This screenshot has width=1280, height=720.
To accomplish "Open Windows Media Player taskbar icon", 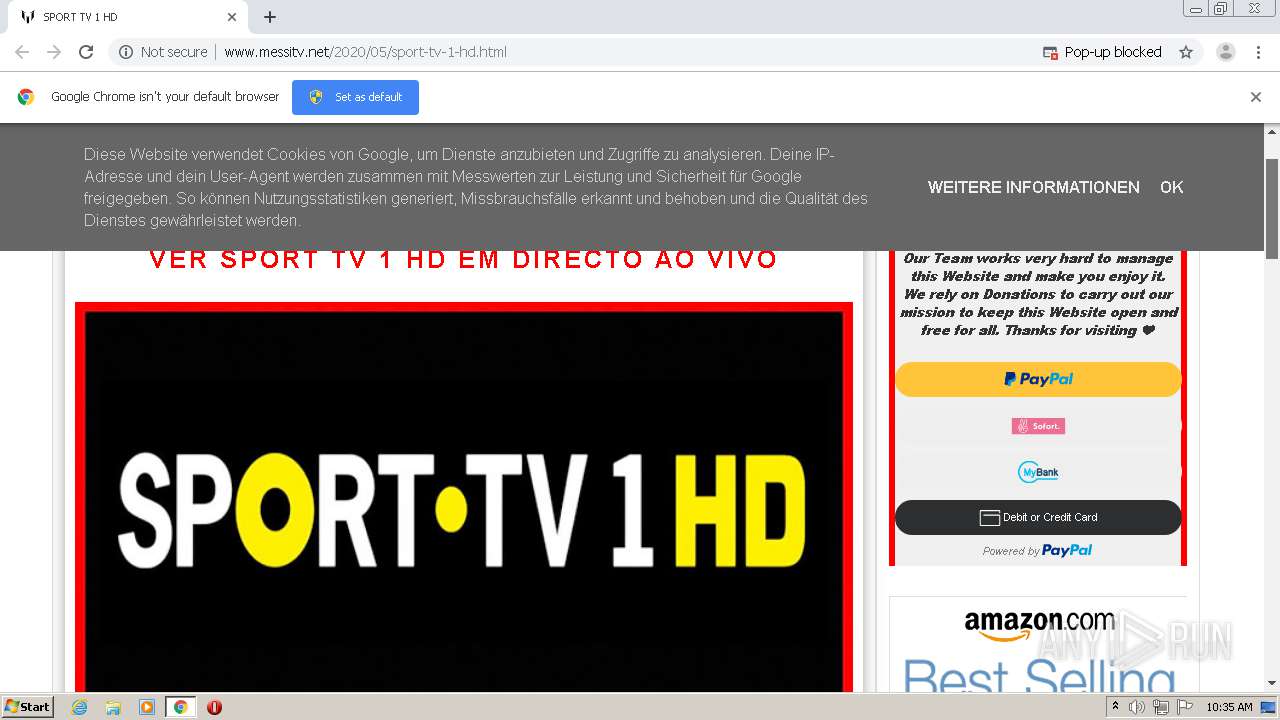I will pos(147,707).
